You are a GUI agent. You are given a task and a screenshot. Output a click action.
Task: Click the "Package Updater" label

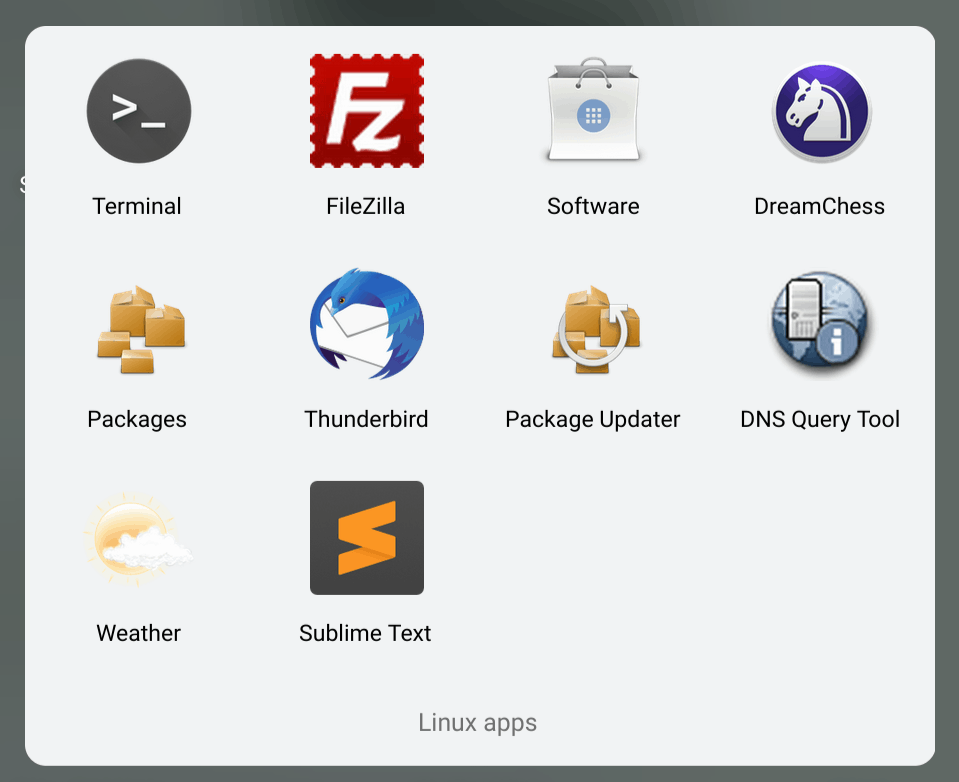point(593,419)
